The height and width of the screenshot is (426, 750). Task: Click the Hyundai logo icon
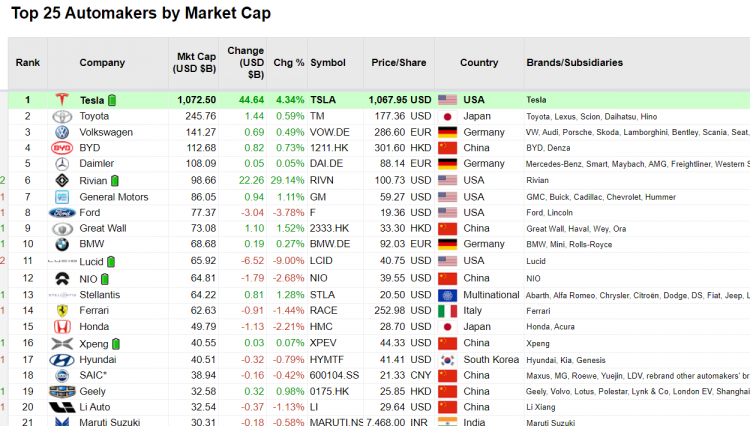(x=62, y=360)
